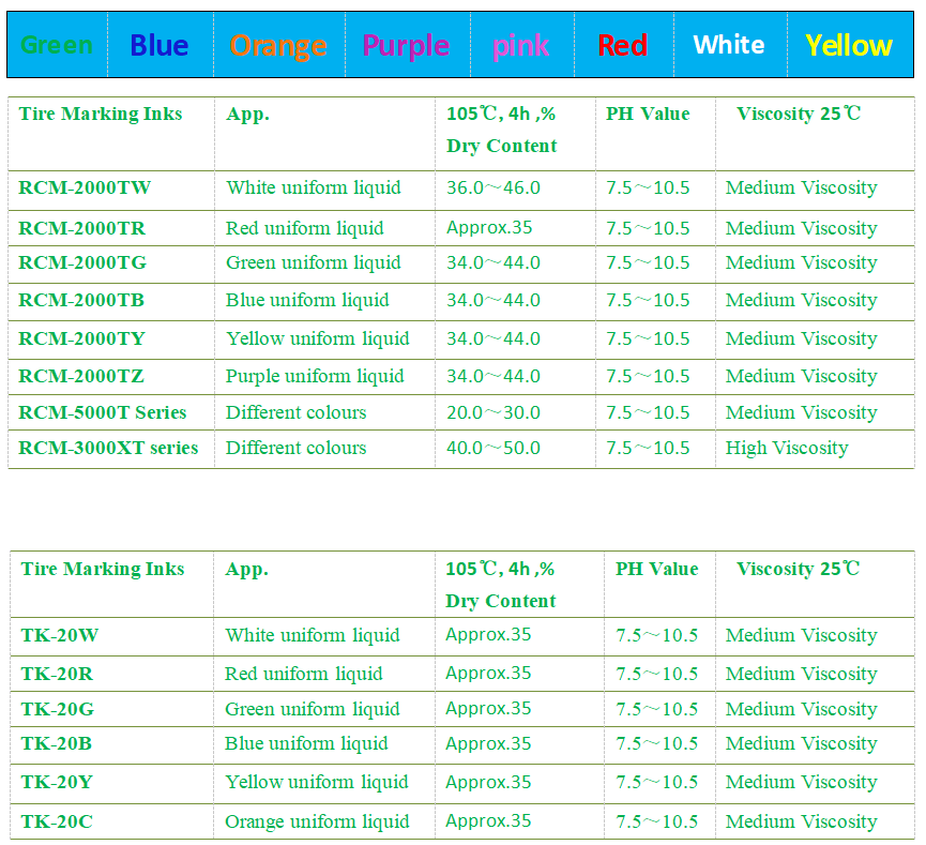Select "Approx.35" in the TK-20B row
The image size is (926, 845).
click(x=488, y=744)
